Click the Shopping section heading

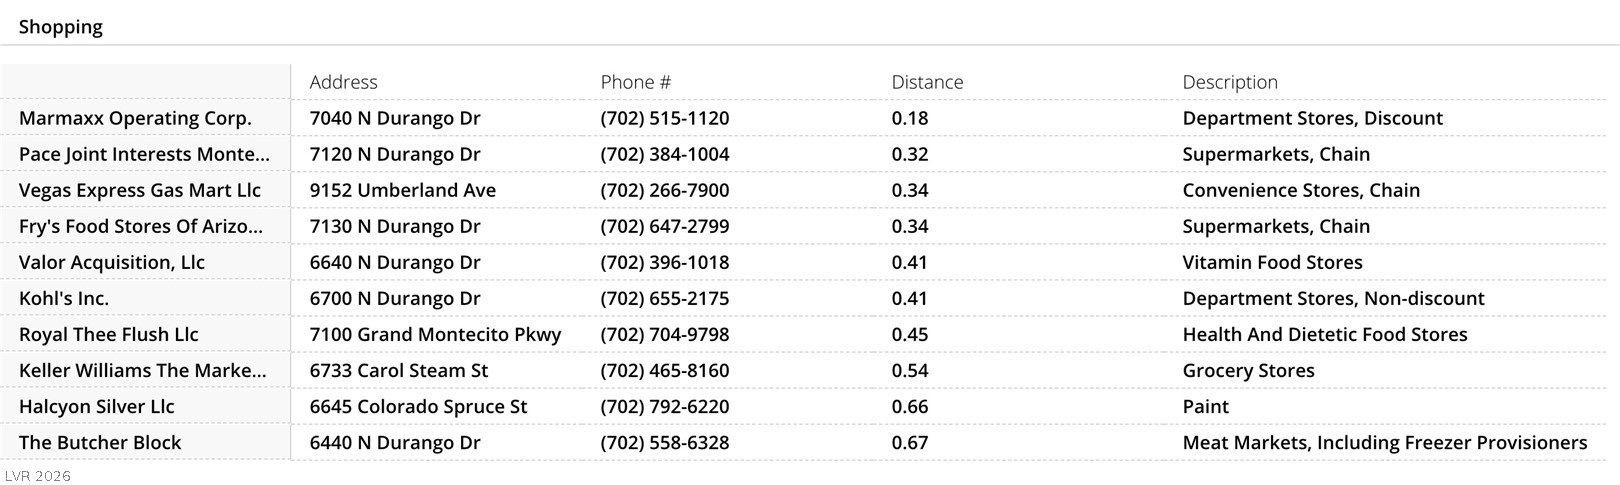pyautogui.click(x=60, y=27)
